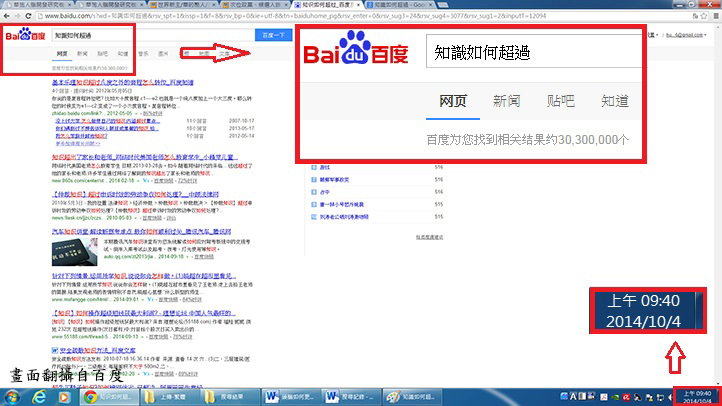Open the 上傳-繁體 folder in the taskbar
This screenshot has width=722, height=406.
point(168,397)
